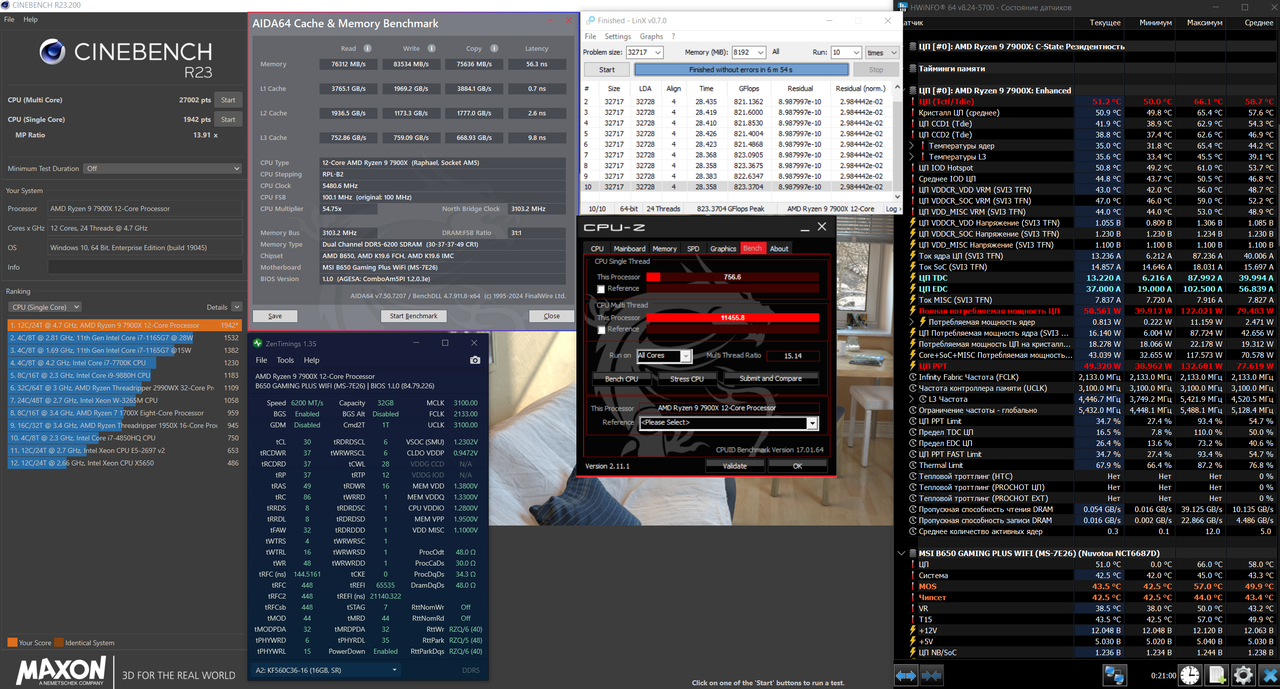Viewport: 1280px width, 689px height.
Task: Open CPU (Single Core) ranking dropdown
Action: (44, 307)
